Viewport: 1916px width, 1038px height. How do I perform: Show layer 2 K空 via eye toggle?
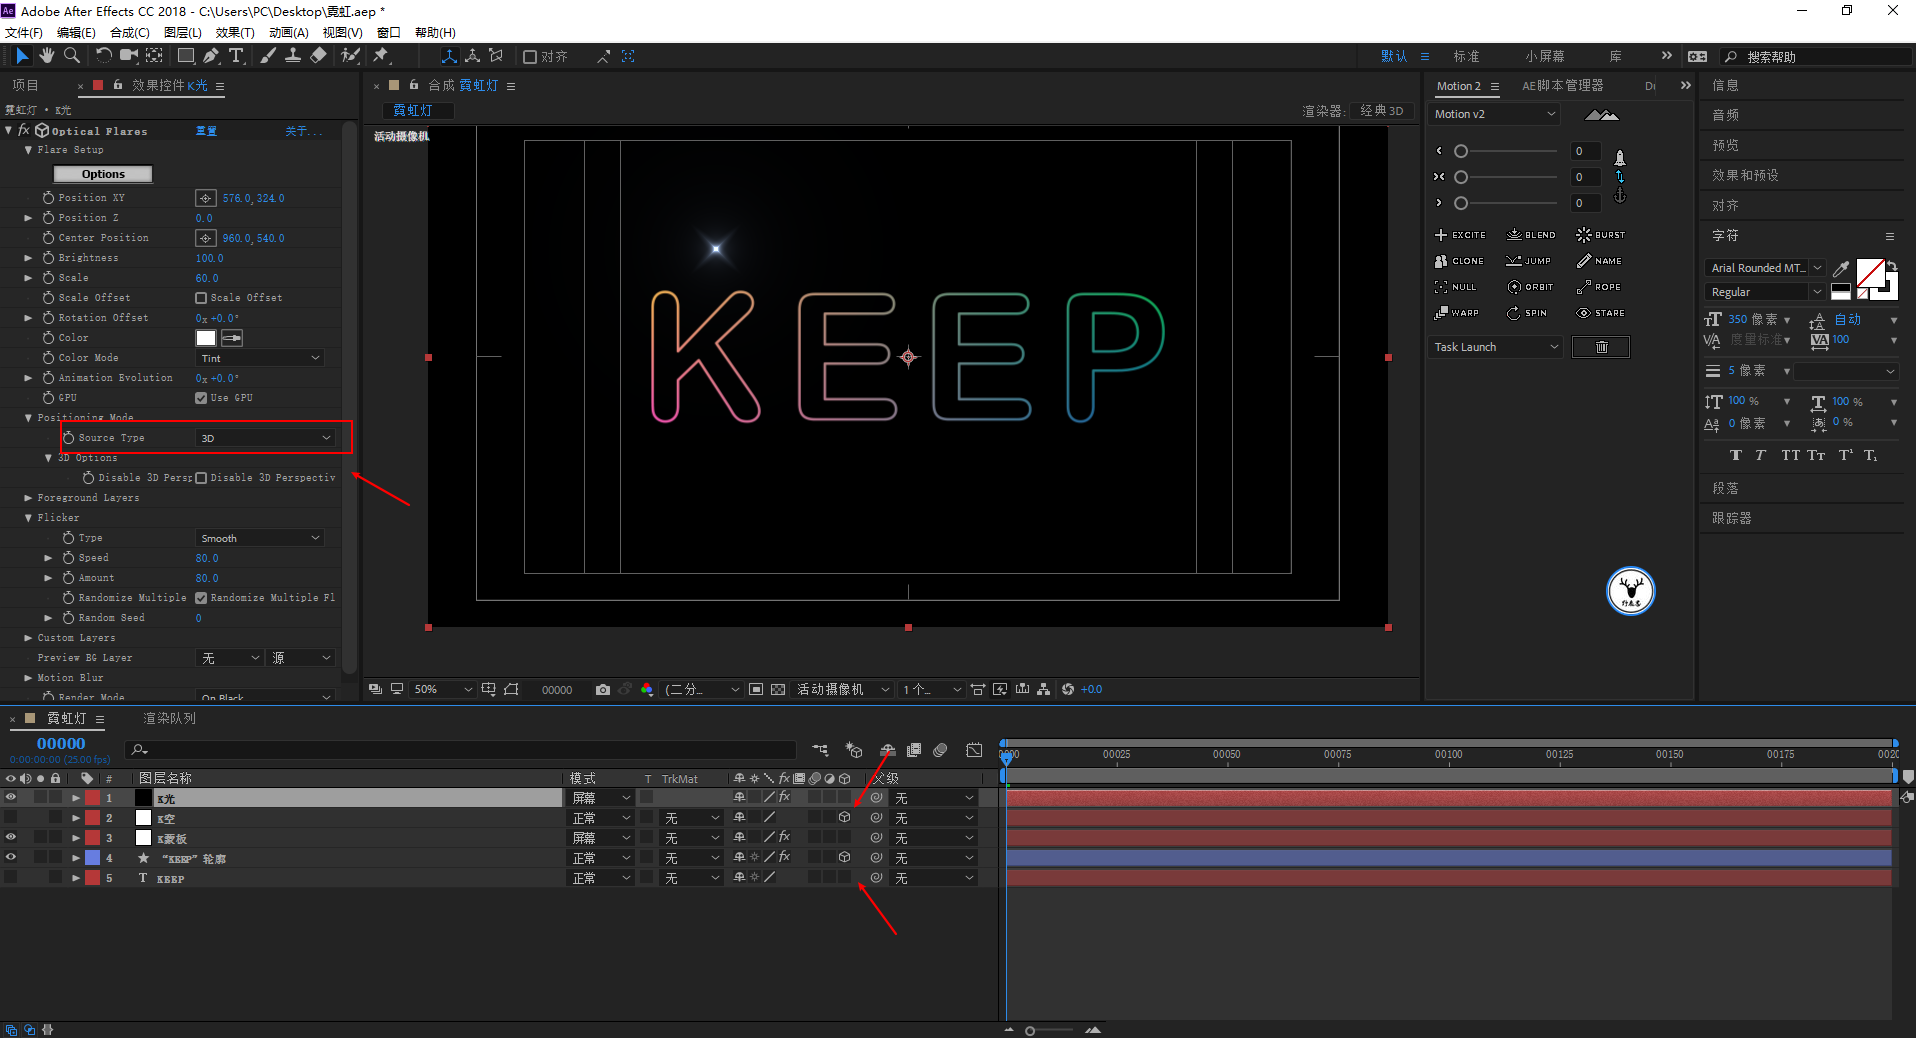point(11,818)
